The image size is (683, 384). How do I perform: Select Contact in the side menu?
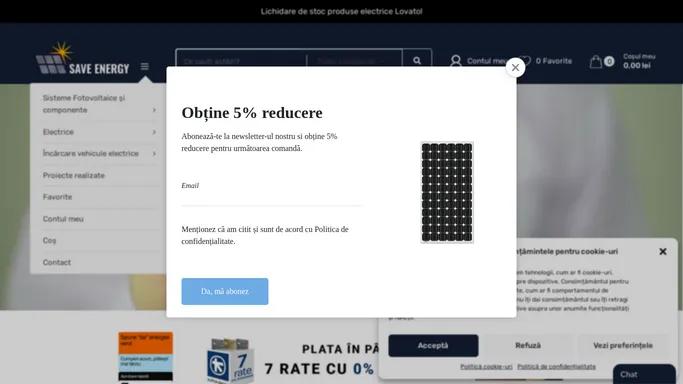coord(57,262)
